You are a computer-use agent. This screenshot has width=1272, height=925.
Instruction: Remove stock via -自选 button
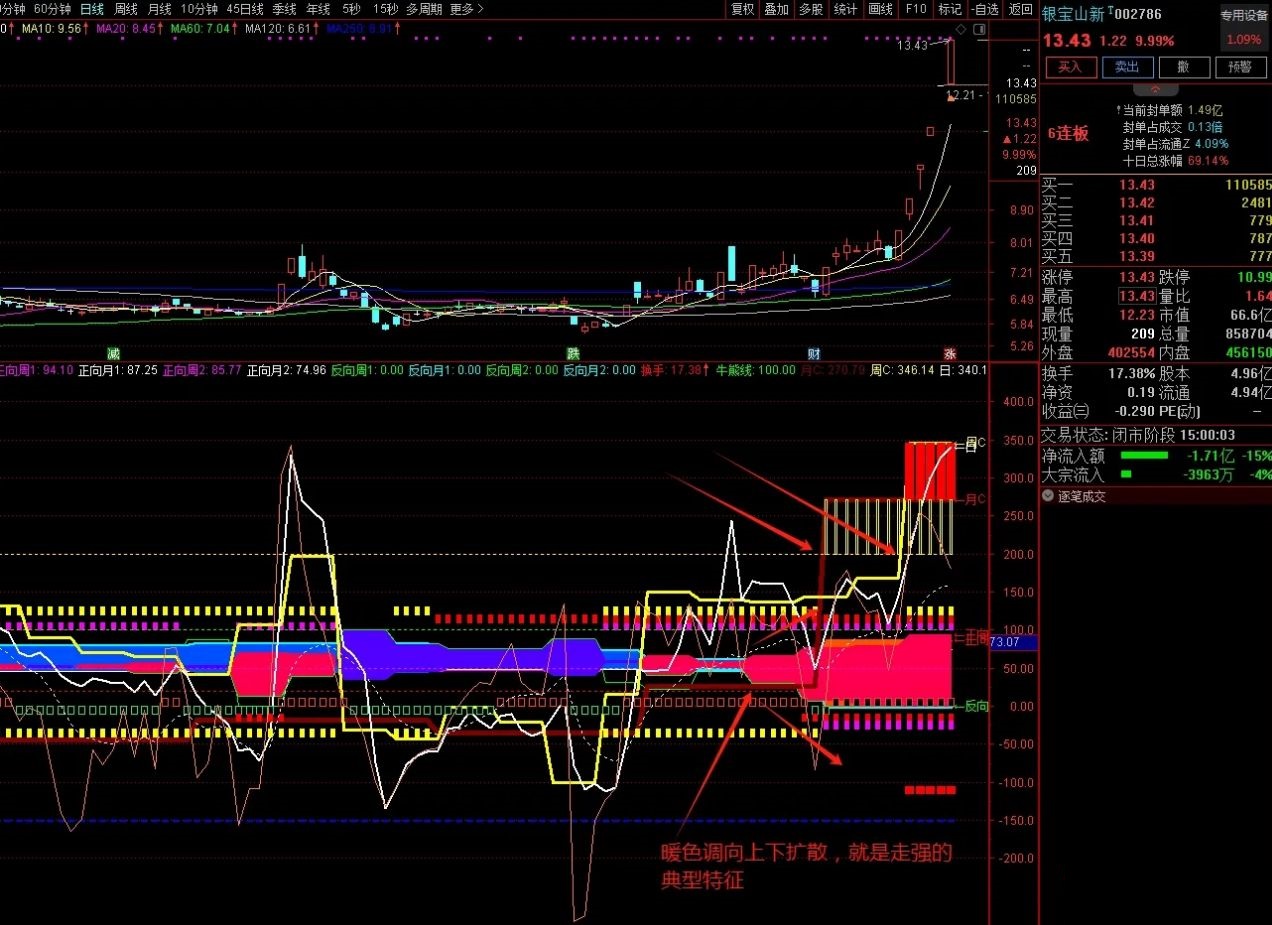(984, 9)
